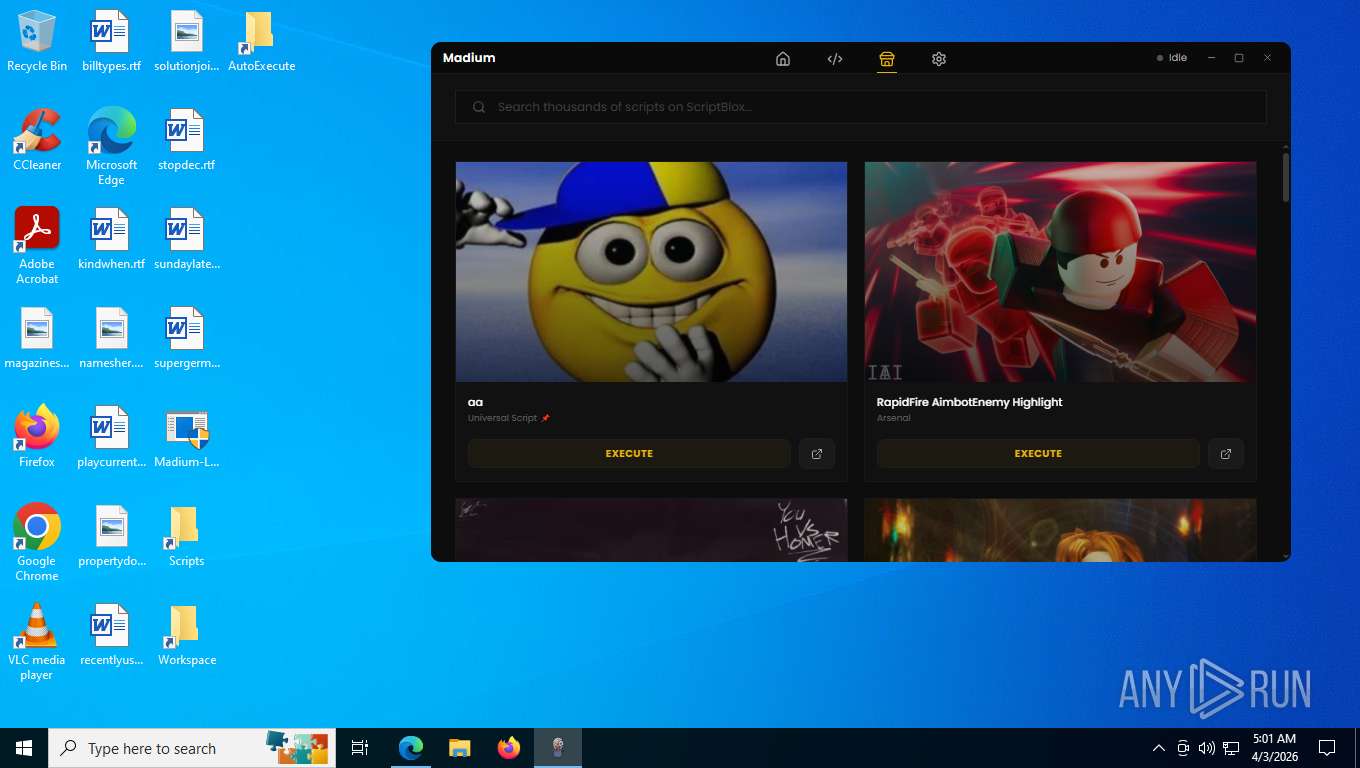Image resolution: width=1360 pixels, height=768 pixels.
Task: Click the 'aa' script thumbnail image
Action: tap(651, 272)
